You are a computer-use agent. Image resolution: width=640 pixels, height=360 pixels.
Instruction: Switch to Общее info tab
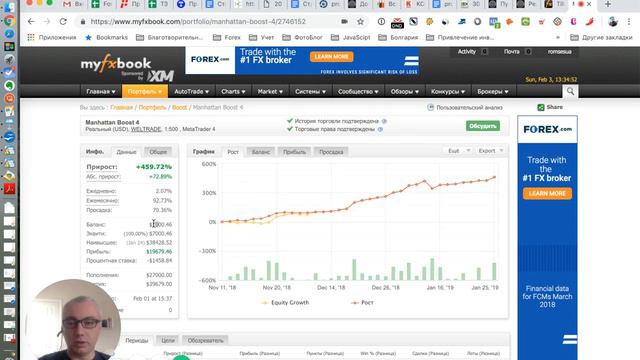(158, 152)
